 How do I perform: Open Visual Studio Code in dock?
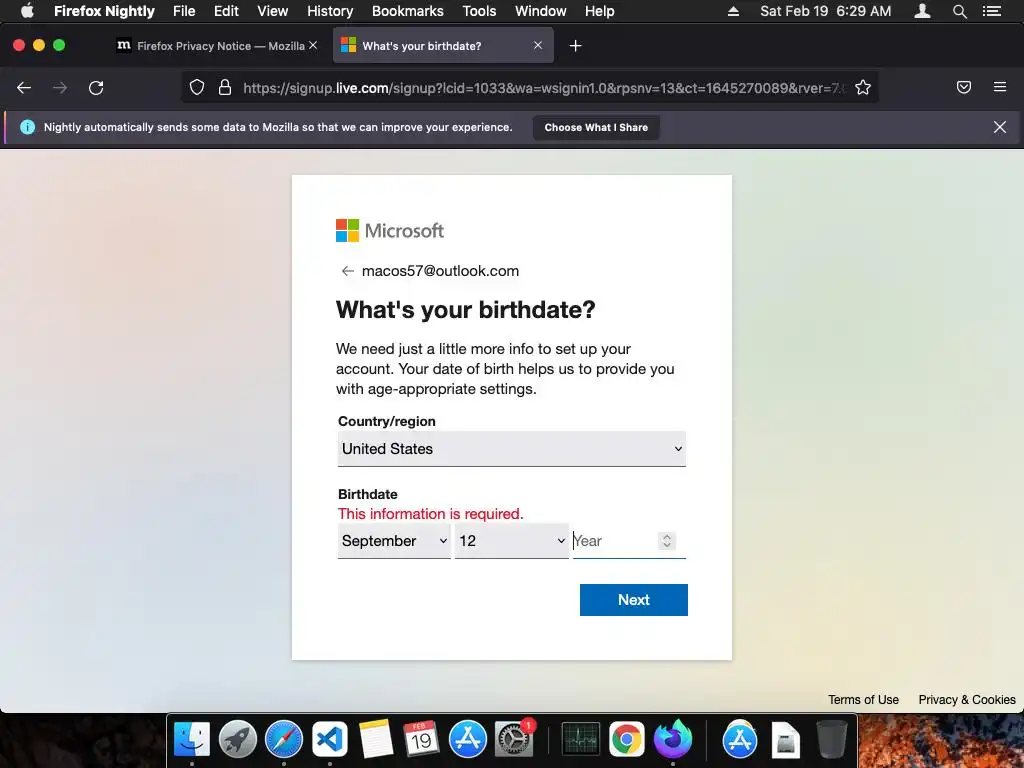330,739
